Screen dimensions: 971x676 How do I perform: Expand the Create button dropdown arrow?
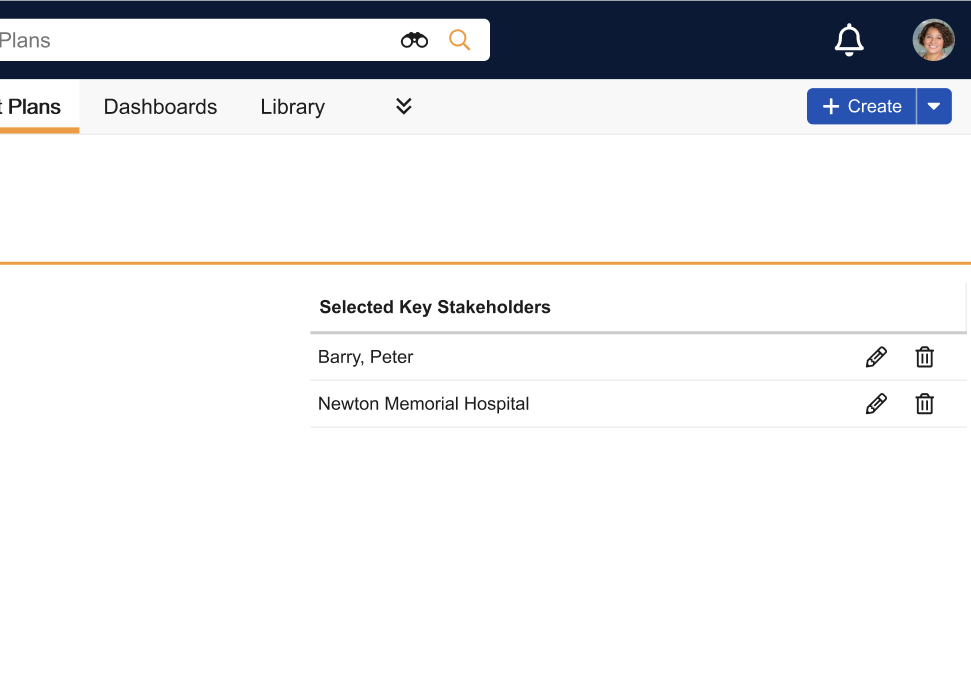point(934,107)
